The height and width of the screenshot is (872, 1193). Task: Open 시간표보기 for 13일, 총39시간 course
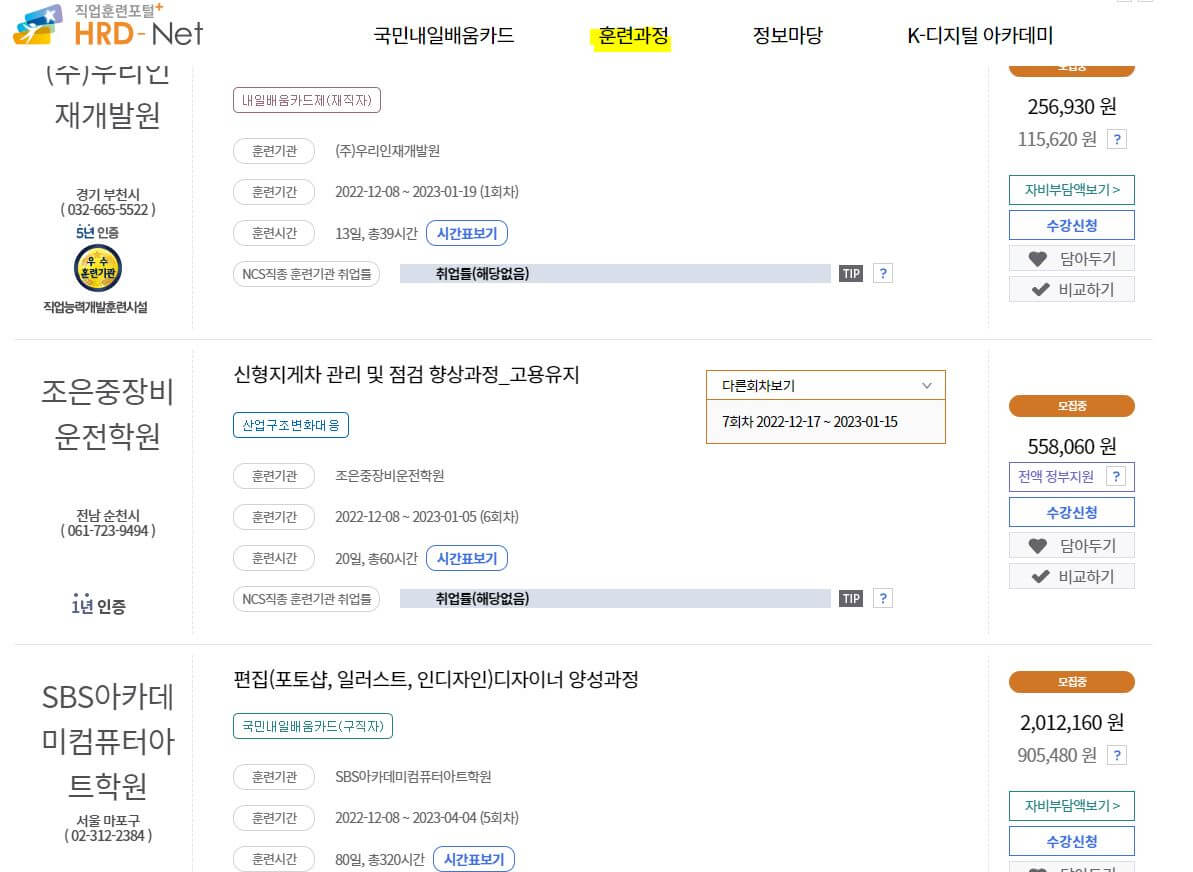[466, 234]
